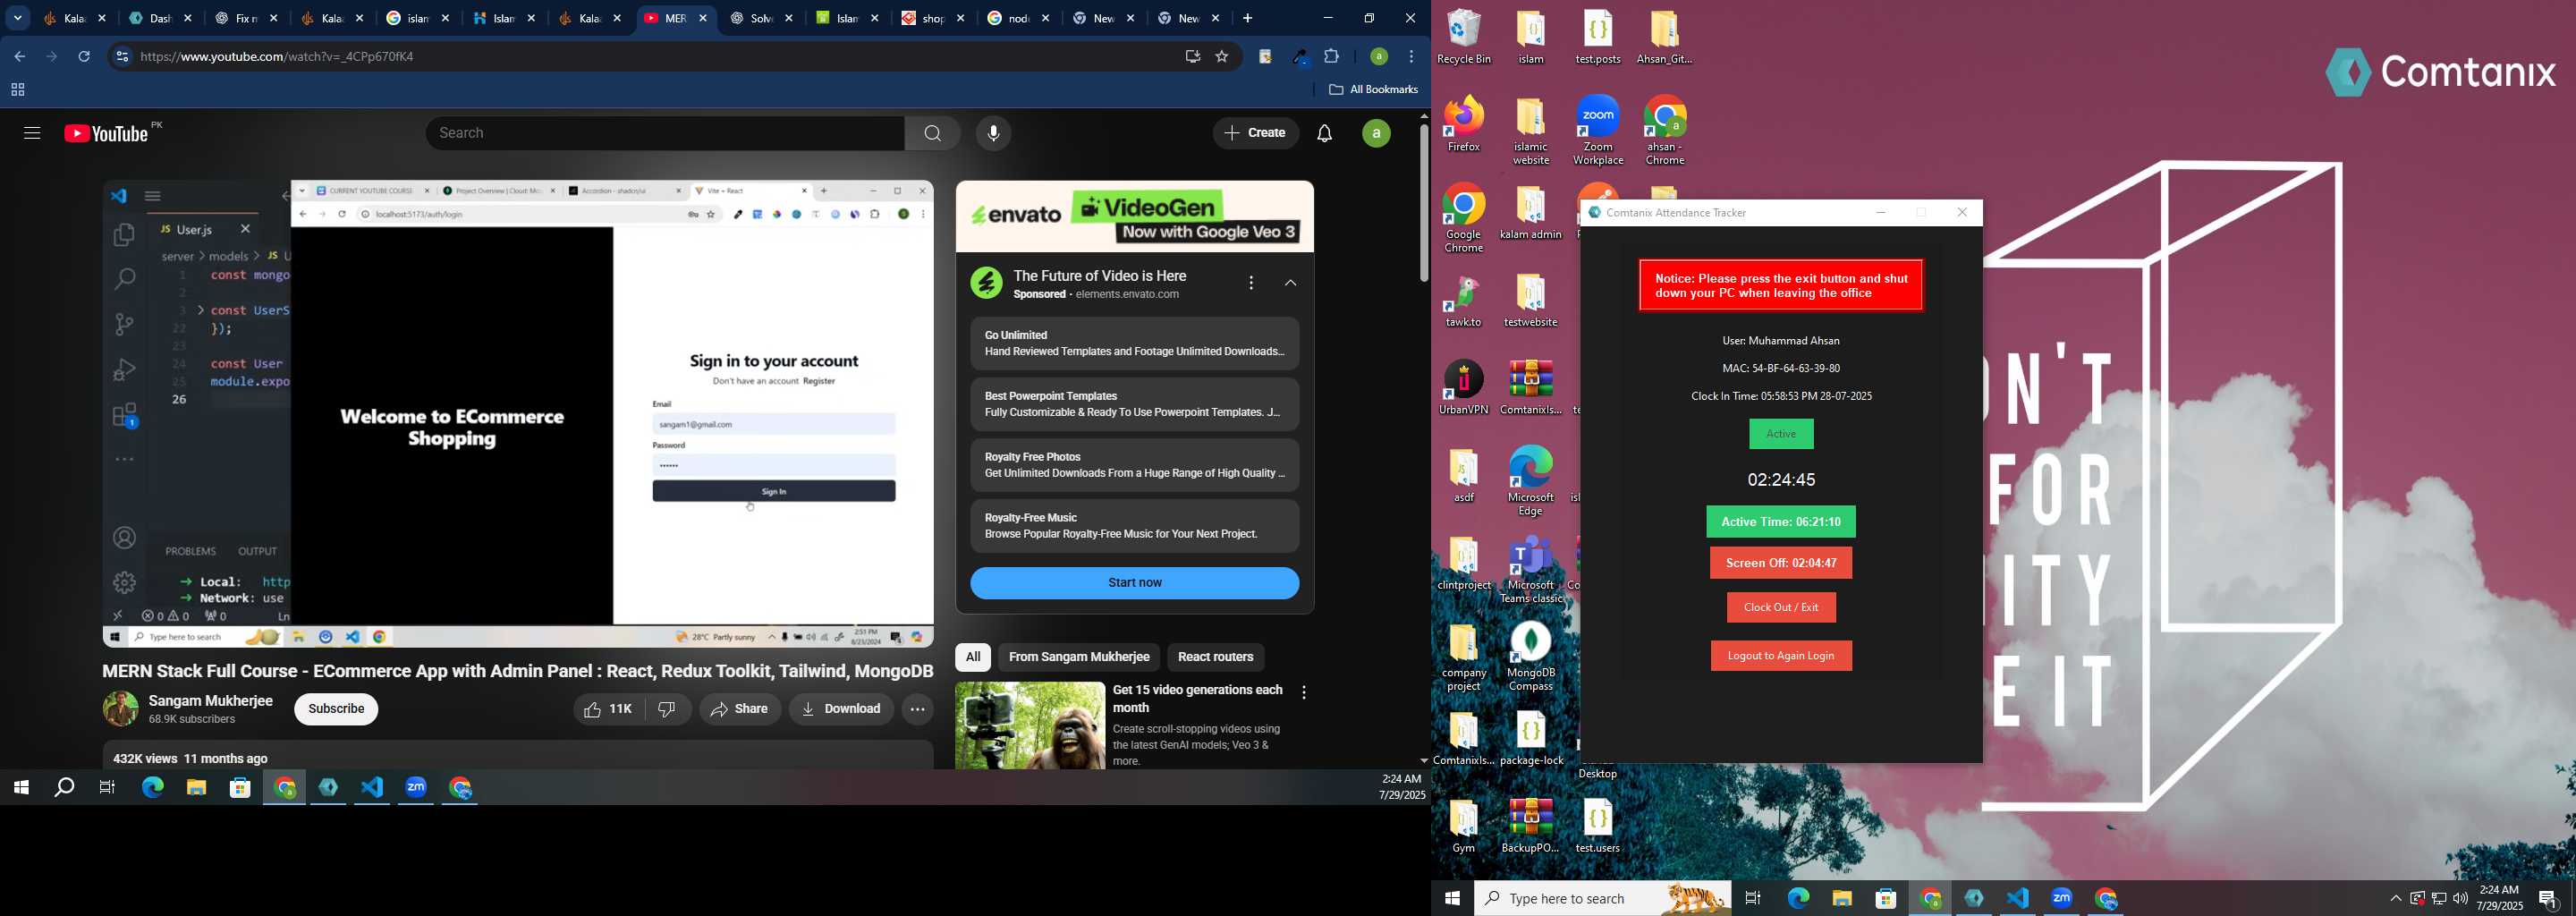Screen dimensions: 2576x916
Task: Open a new Chrome tab
Action: (x=1247, y=18)
